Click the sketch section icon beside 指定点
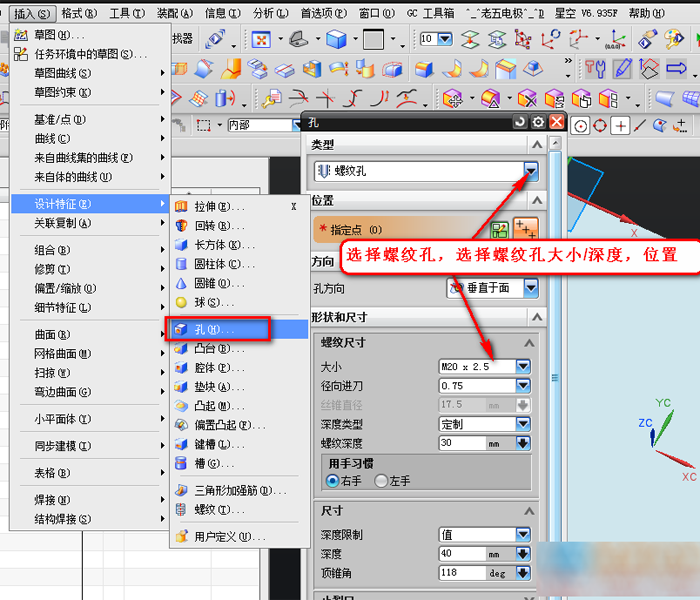The image size is (700, 600). [x=499, y=229]
